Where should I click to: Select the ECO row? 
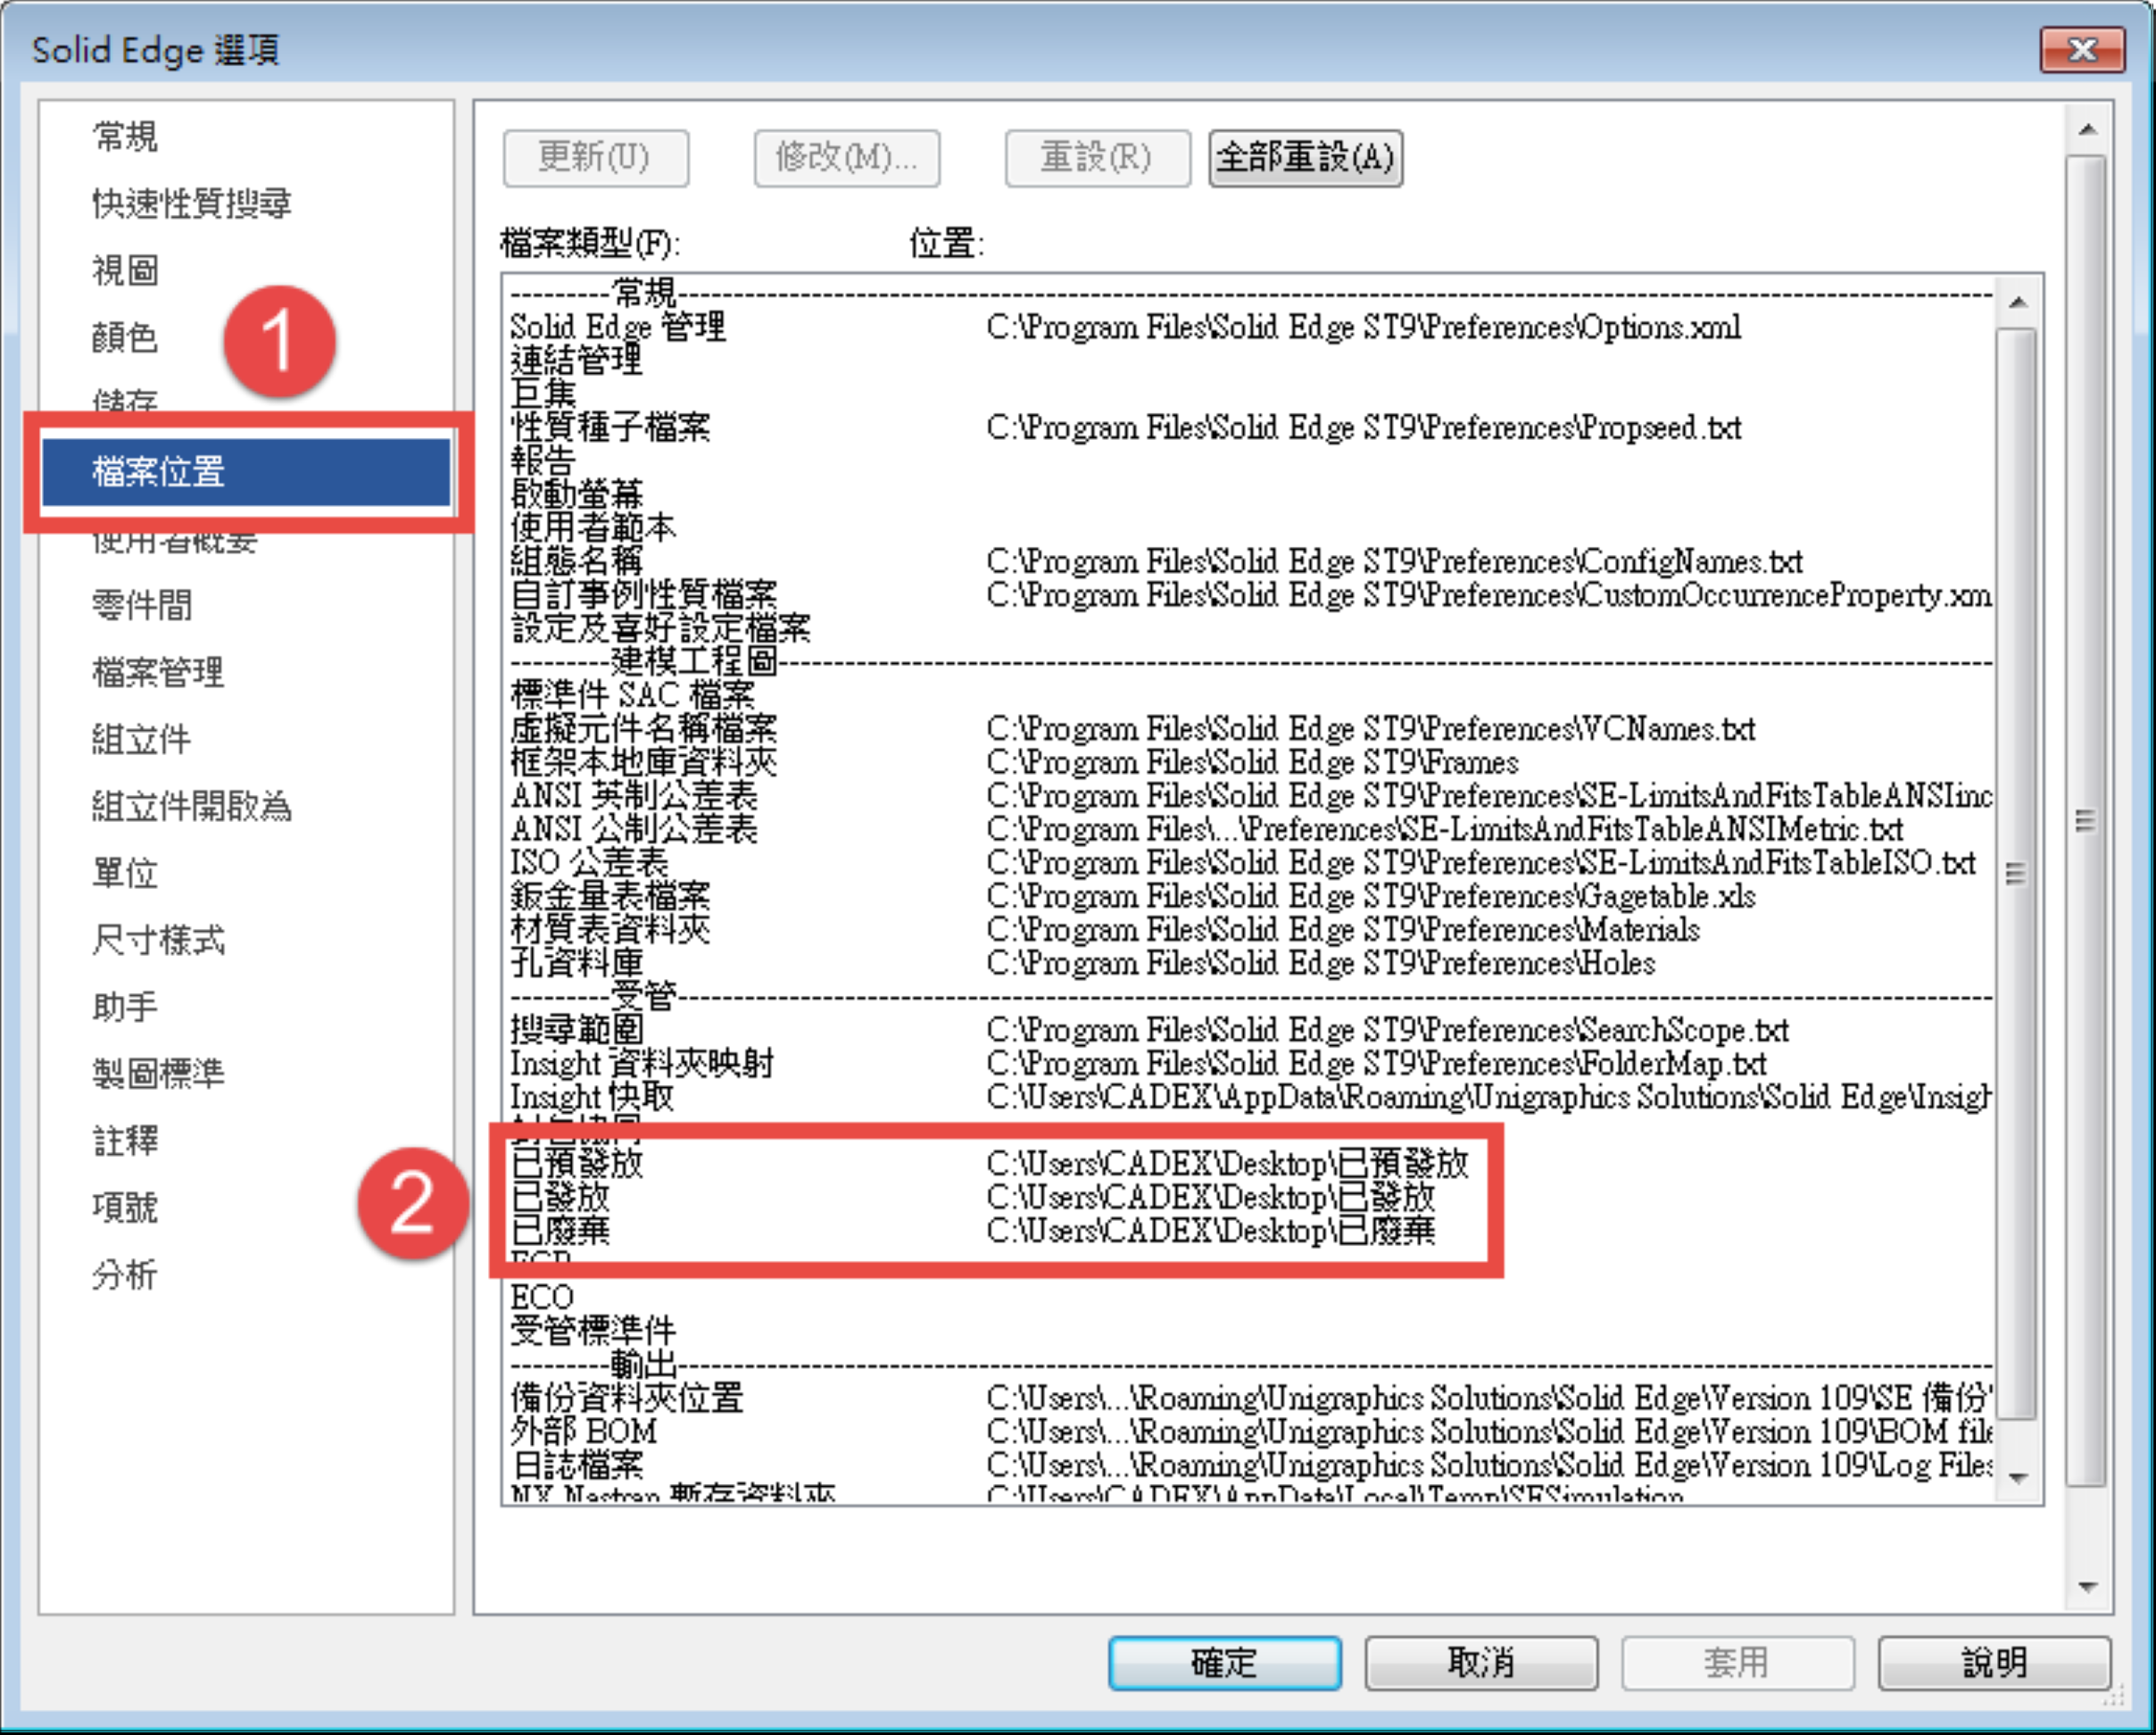click(1250, 1298)
